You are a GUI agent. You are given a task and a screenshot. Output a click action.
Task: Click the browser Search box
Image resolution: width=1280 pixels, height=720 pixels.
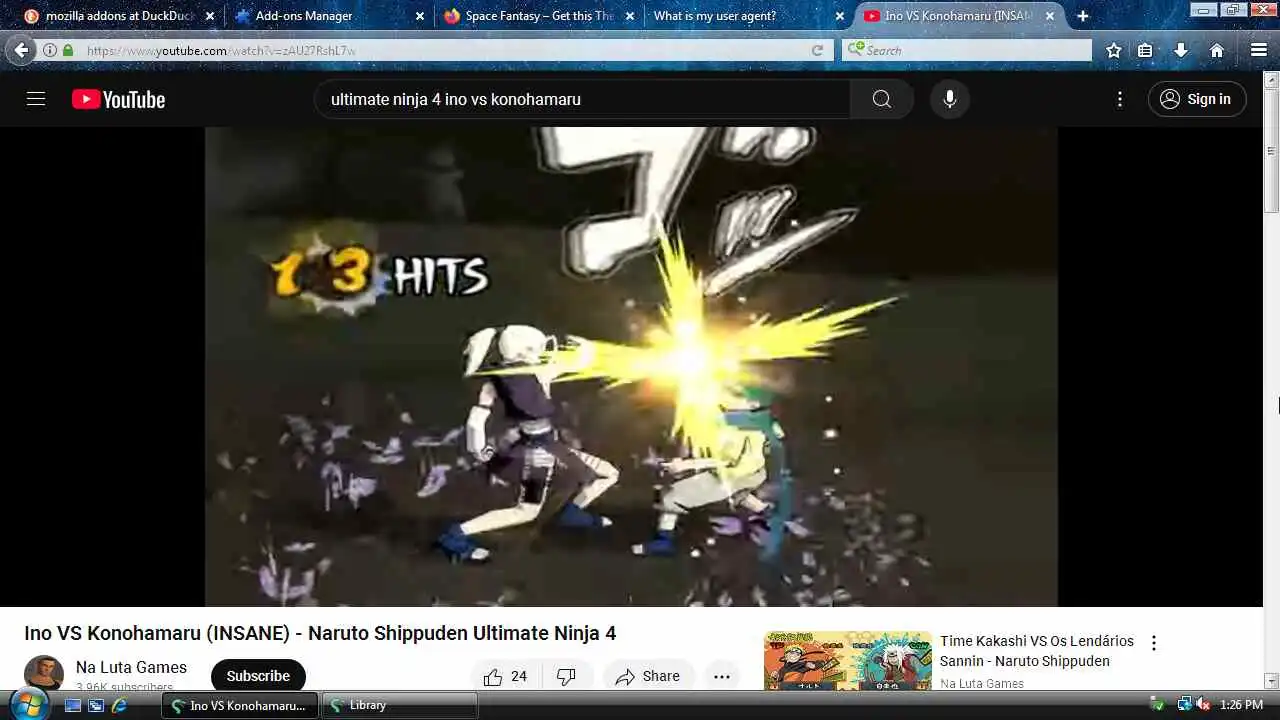point(968,50)
